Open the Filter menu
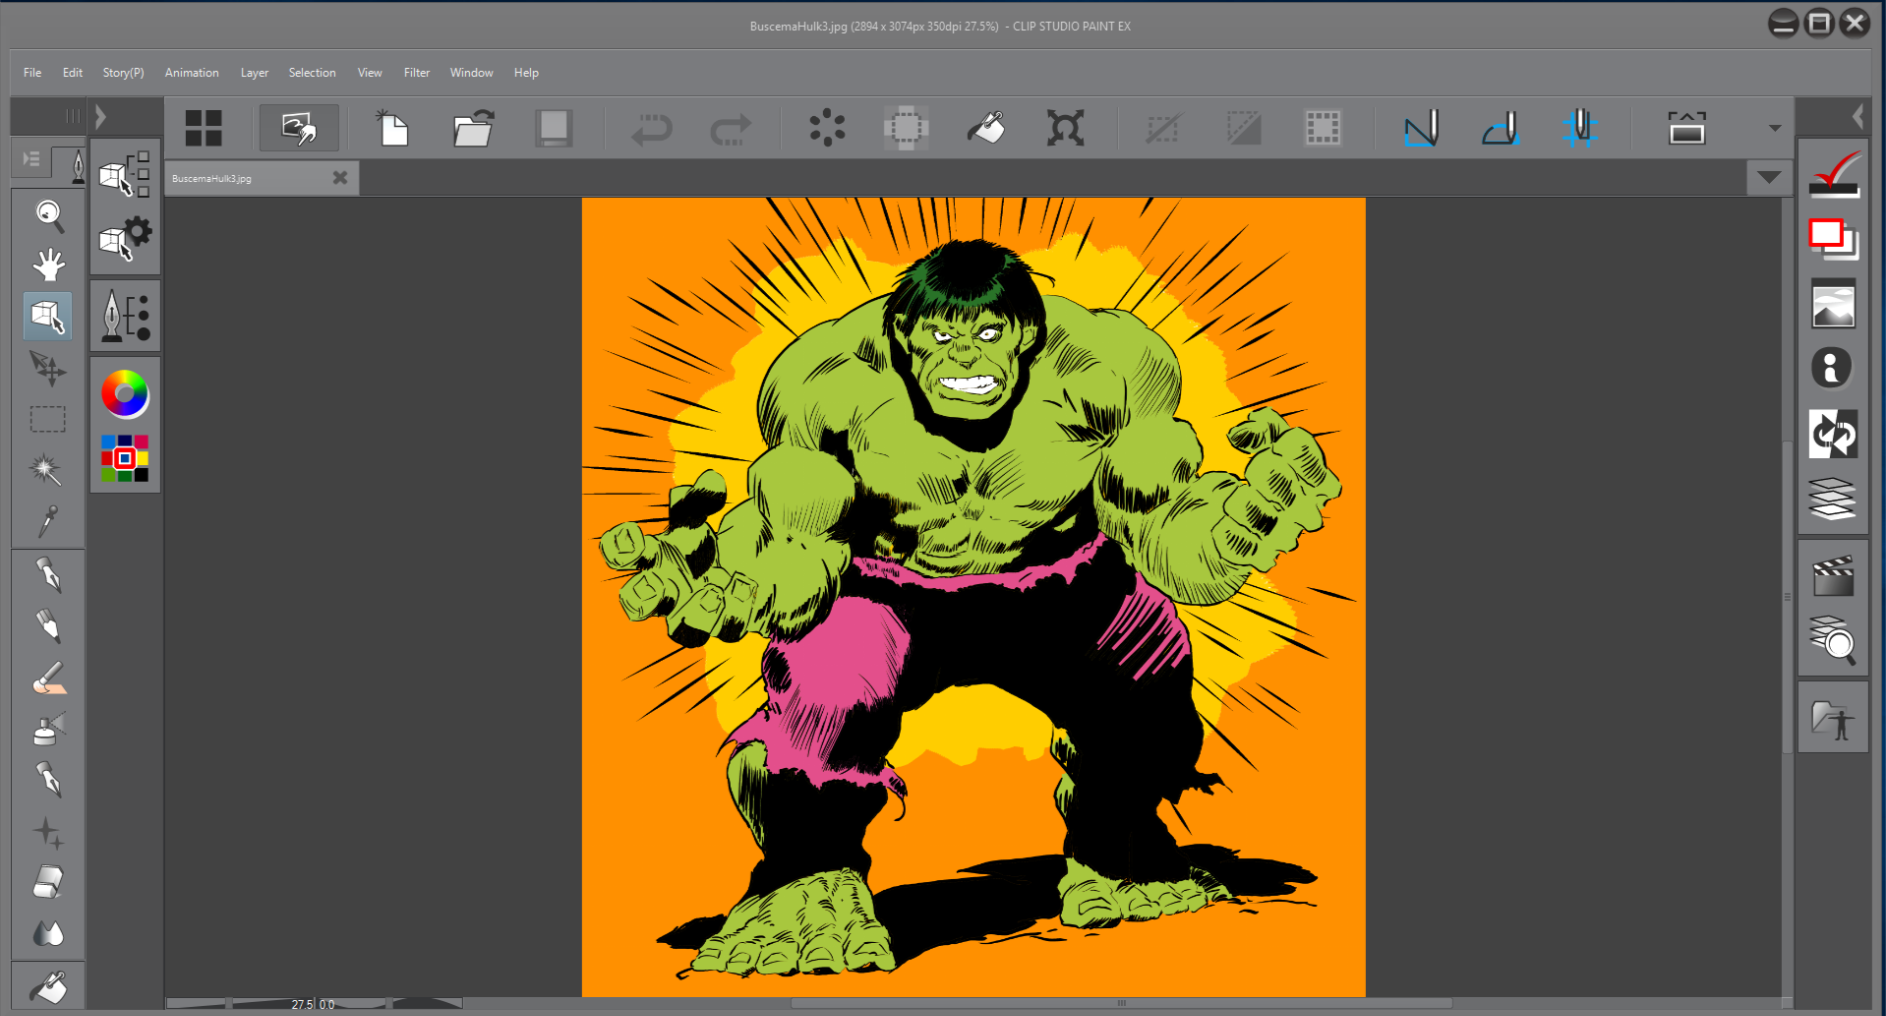Screen dimensions: 1886x1016 417,73
